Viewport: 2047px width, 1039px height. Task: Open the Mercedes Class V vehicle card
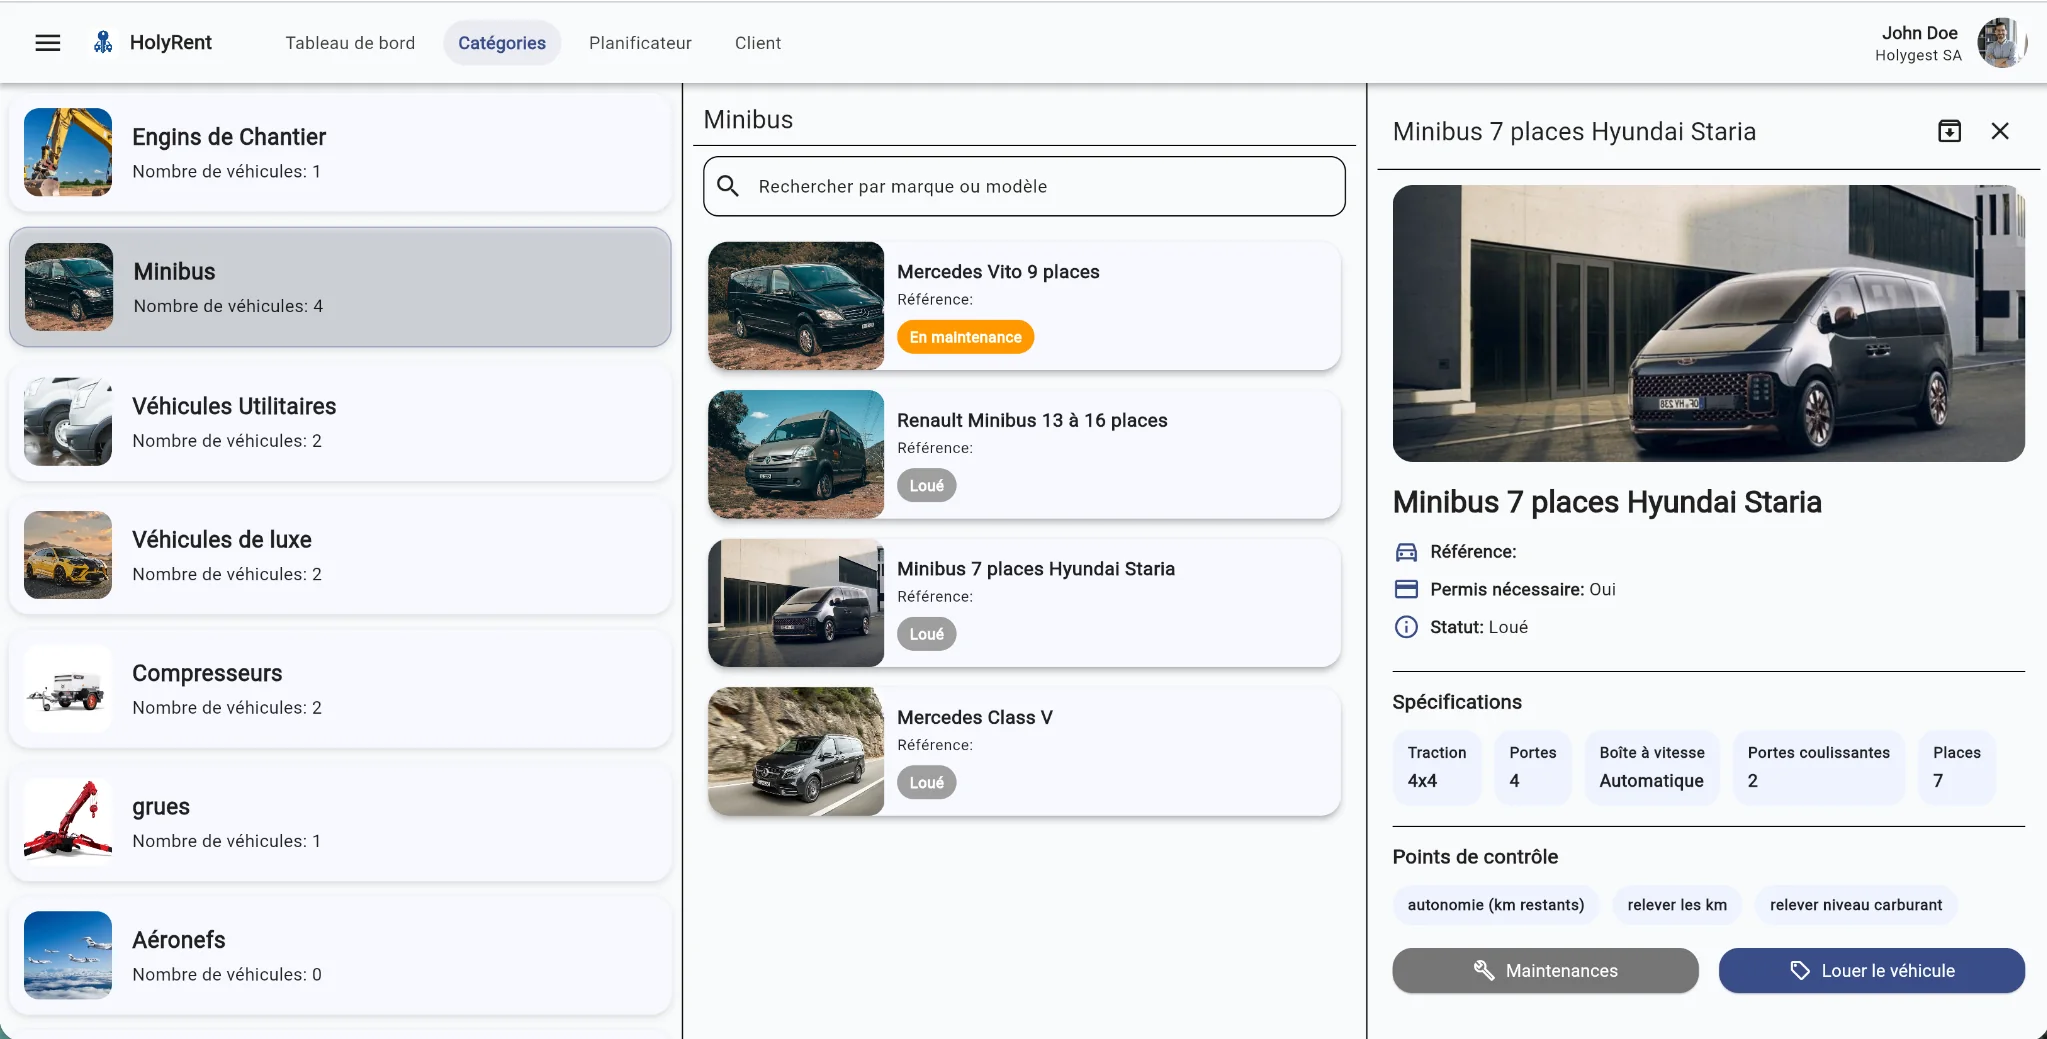(x=1024, y=751)
